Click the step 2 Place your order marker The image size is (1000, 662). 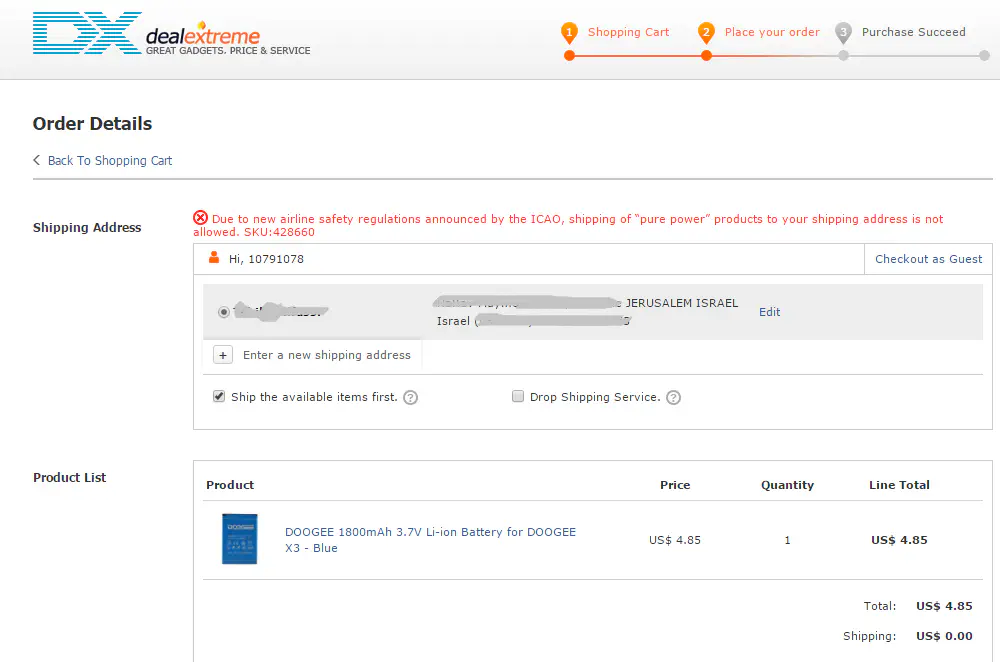click(706, 33)
